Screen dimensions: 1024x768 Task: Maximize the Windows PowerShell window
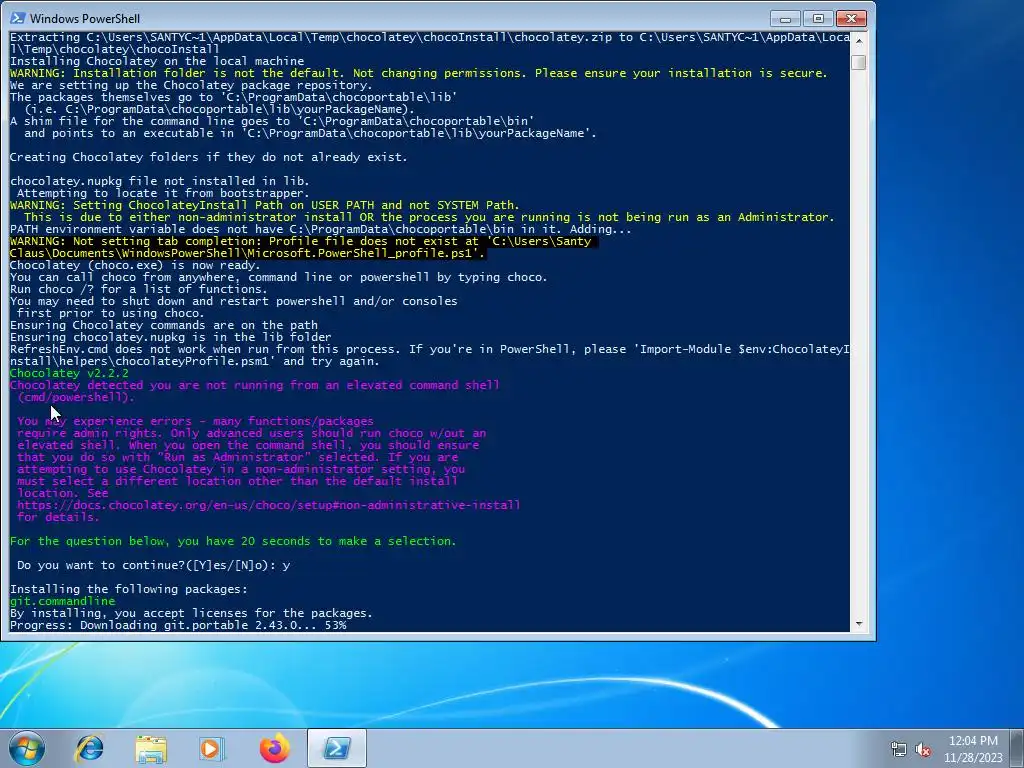[x=818, y=18]
